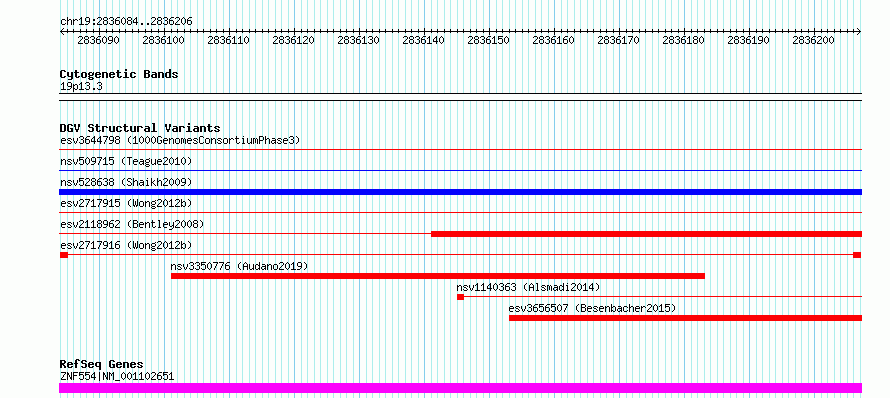The image size is (890, 398).
Task: Click the 2836110 ruler coordinate
Action: pos(229,40)
